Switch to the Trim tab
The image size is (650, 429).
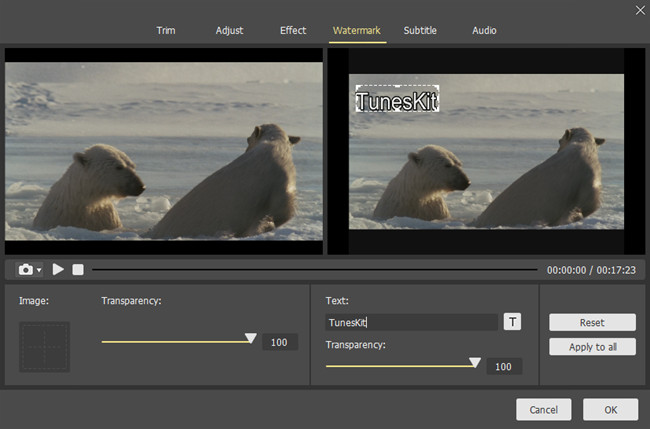(x=166, y=31)
